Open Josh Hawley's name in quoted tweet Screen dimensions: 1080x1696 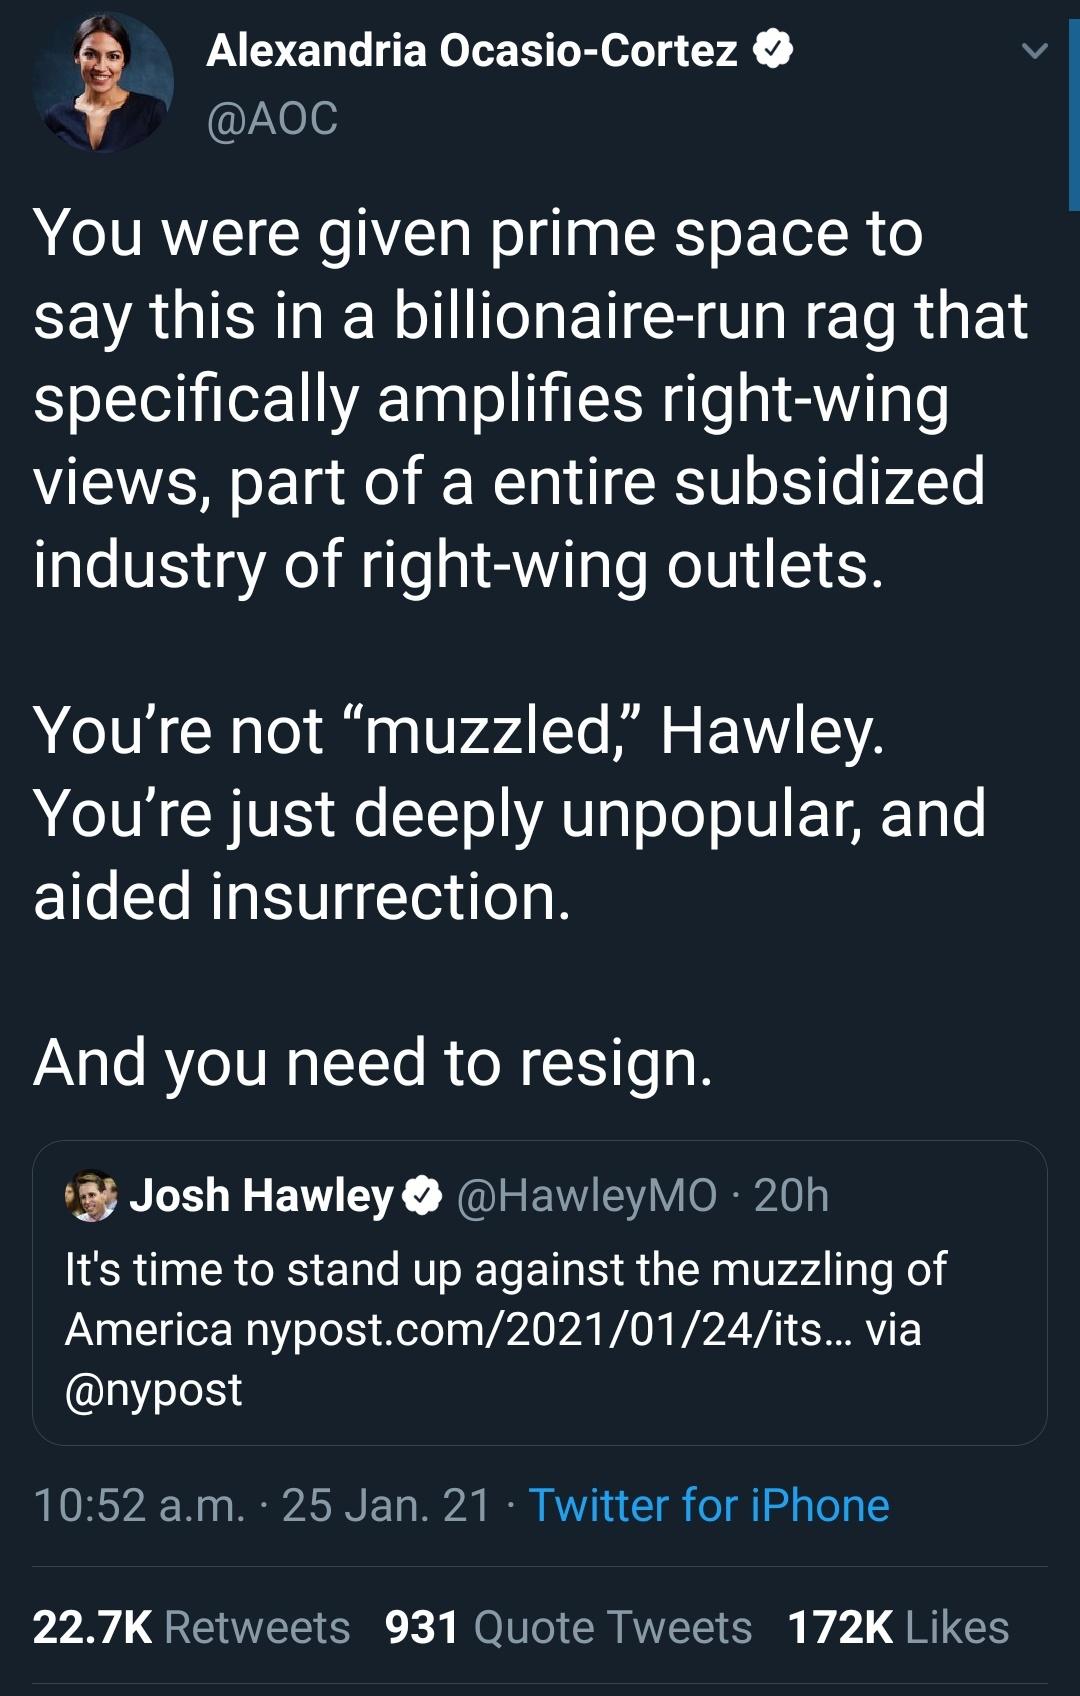(x=261, y=1196)
